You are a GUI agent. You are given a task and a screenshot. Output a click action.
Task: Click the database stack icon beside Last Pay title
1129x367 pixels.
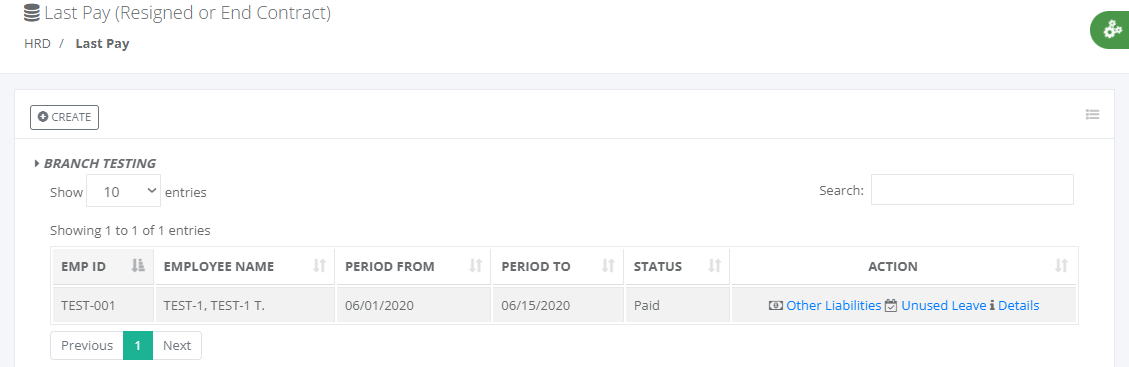tap(32, 12)
